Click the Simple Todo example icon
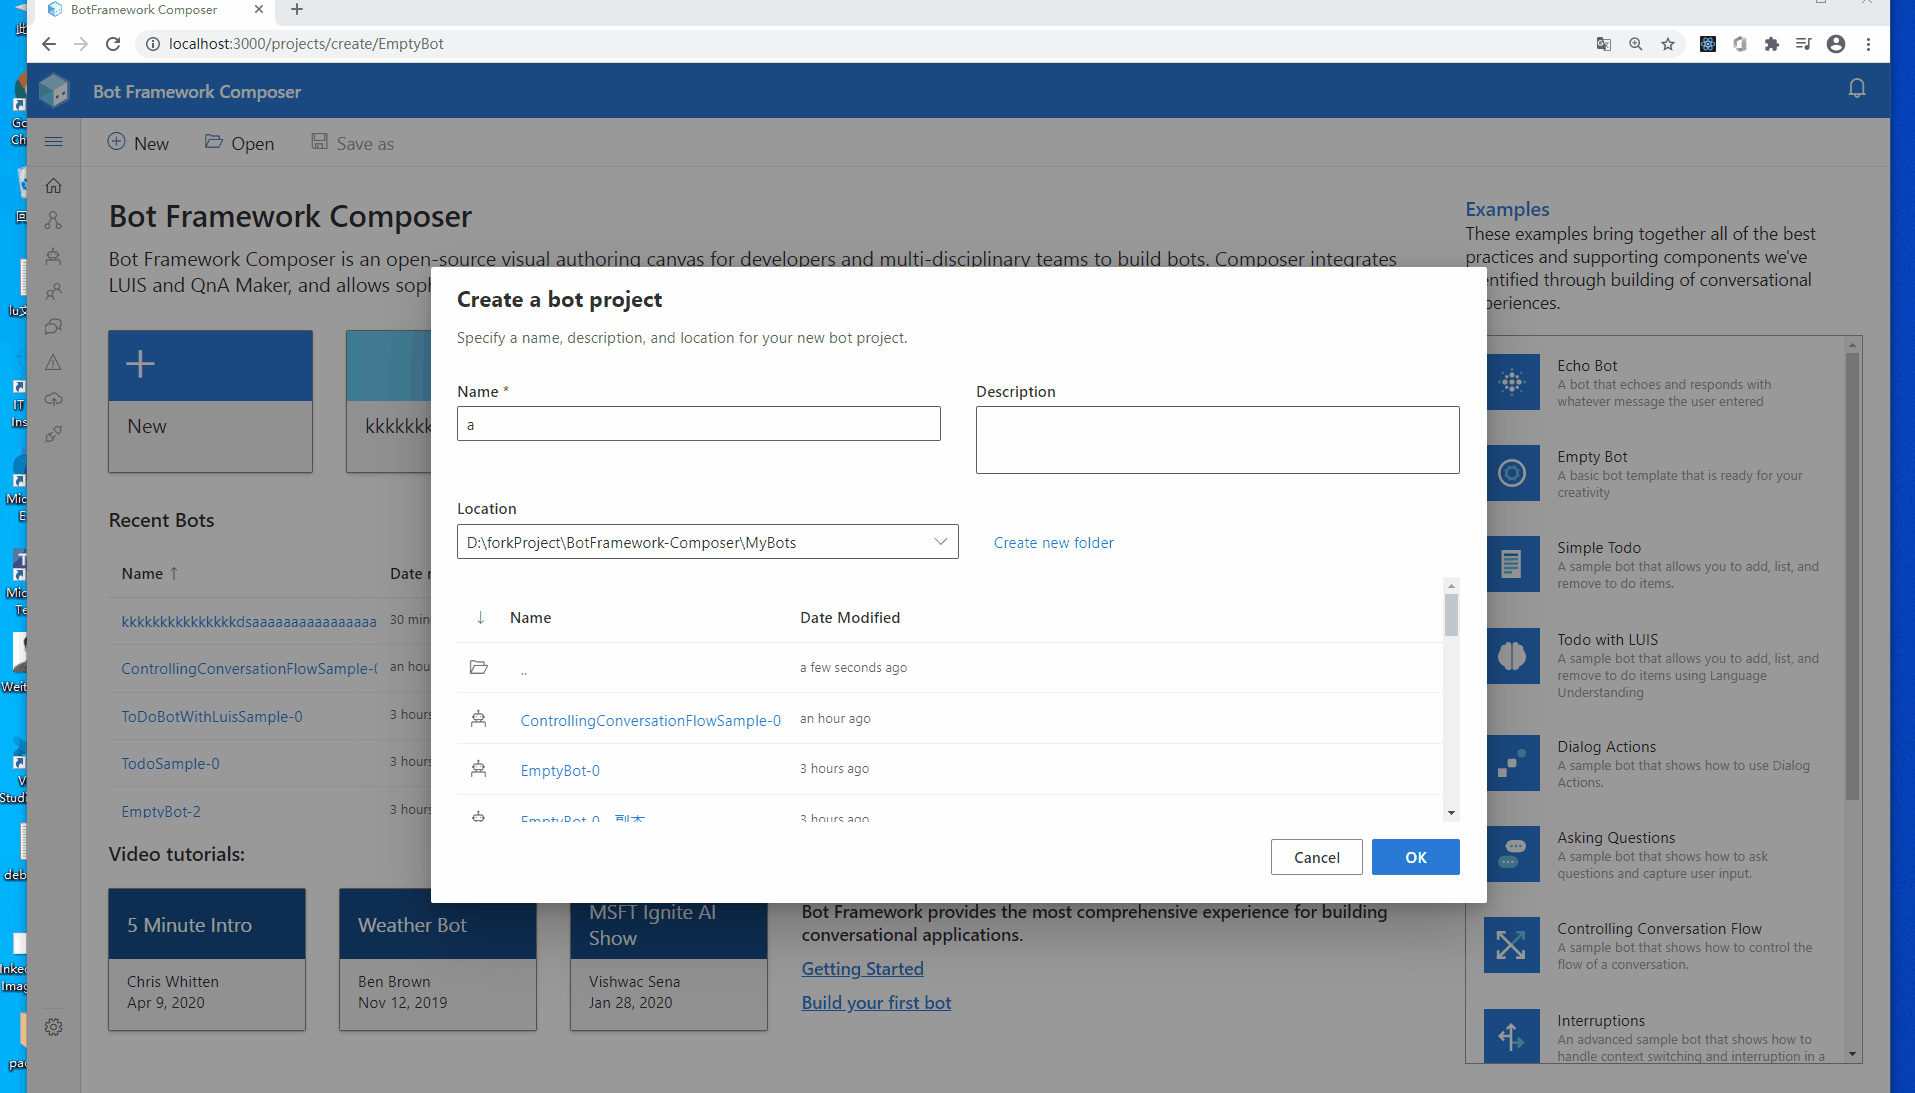This screenshot has height=1093, width=1915. 1512,564
